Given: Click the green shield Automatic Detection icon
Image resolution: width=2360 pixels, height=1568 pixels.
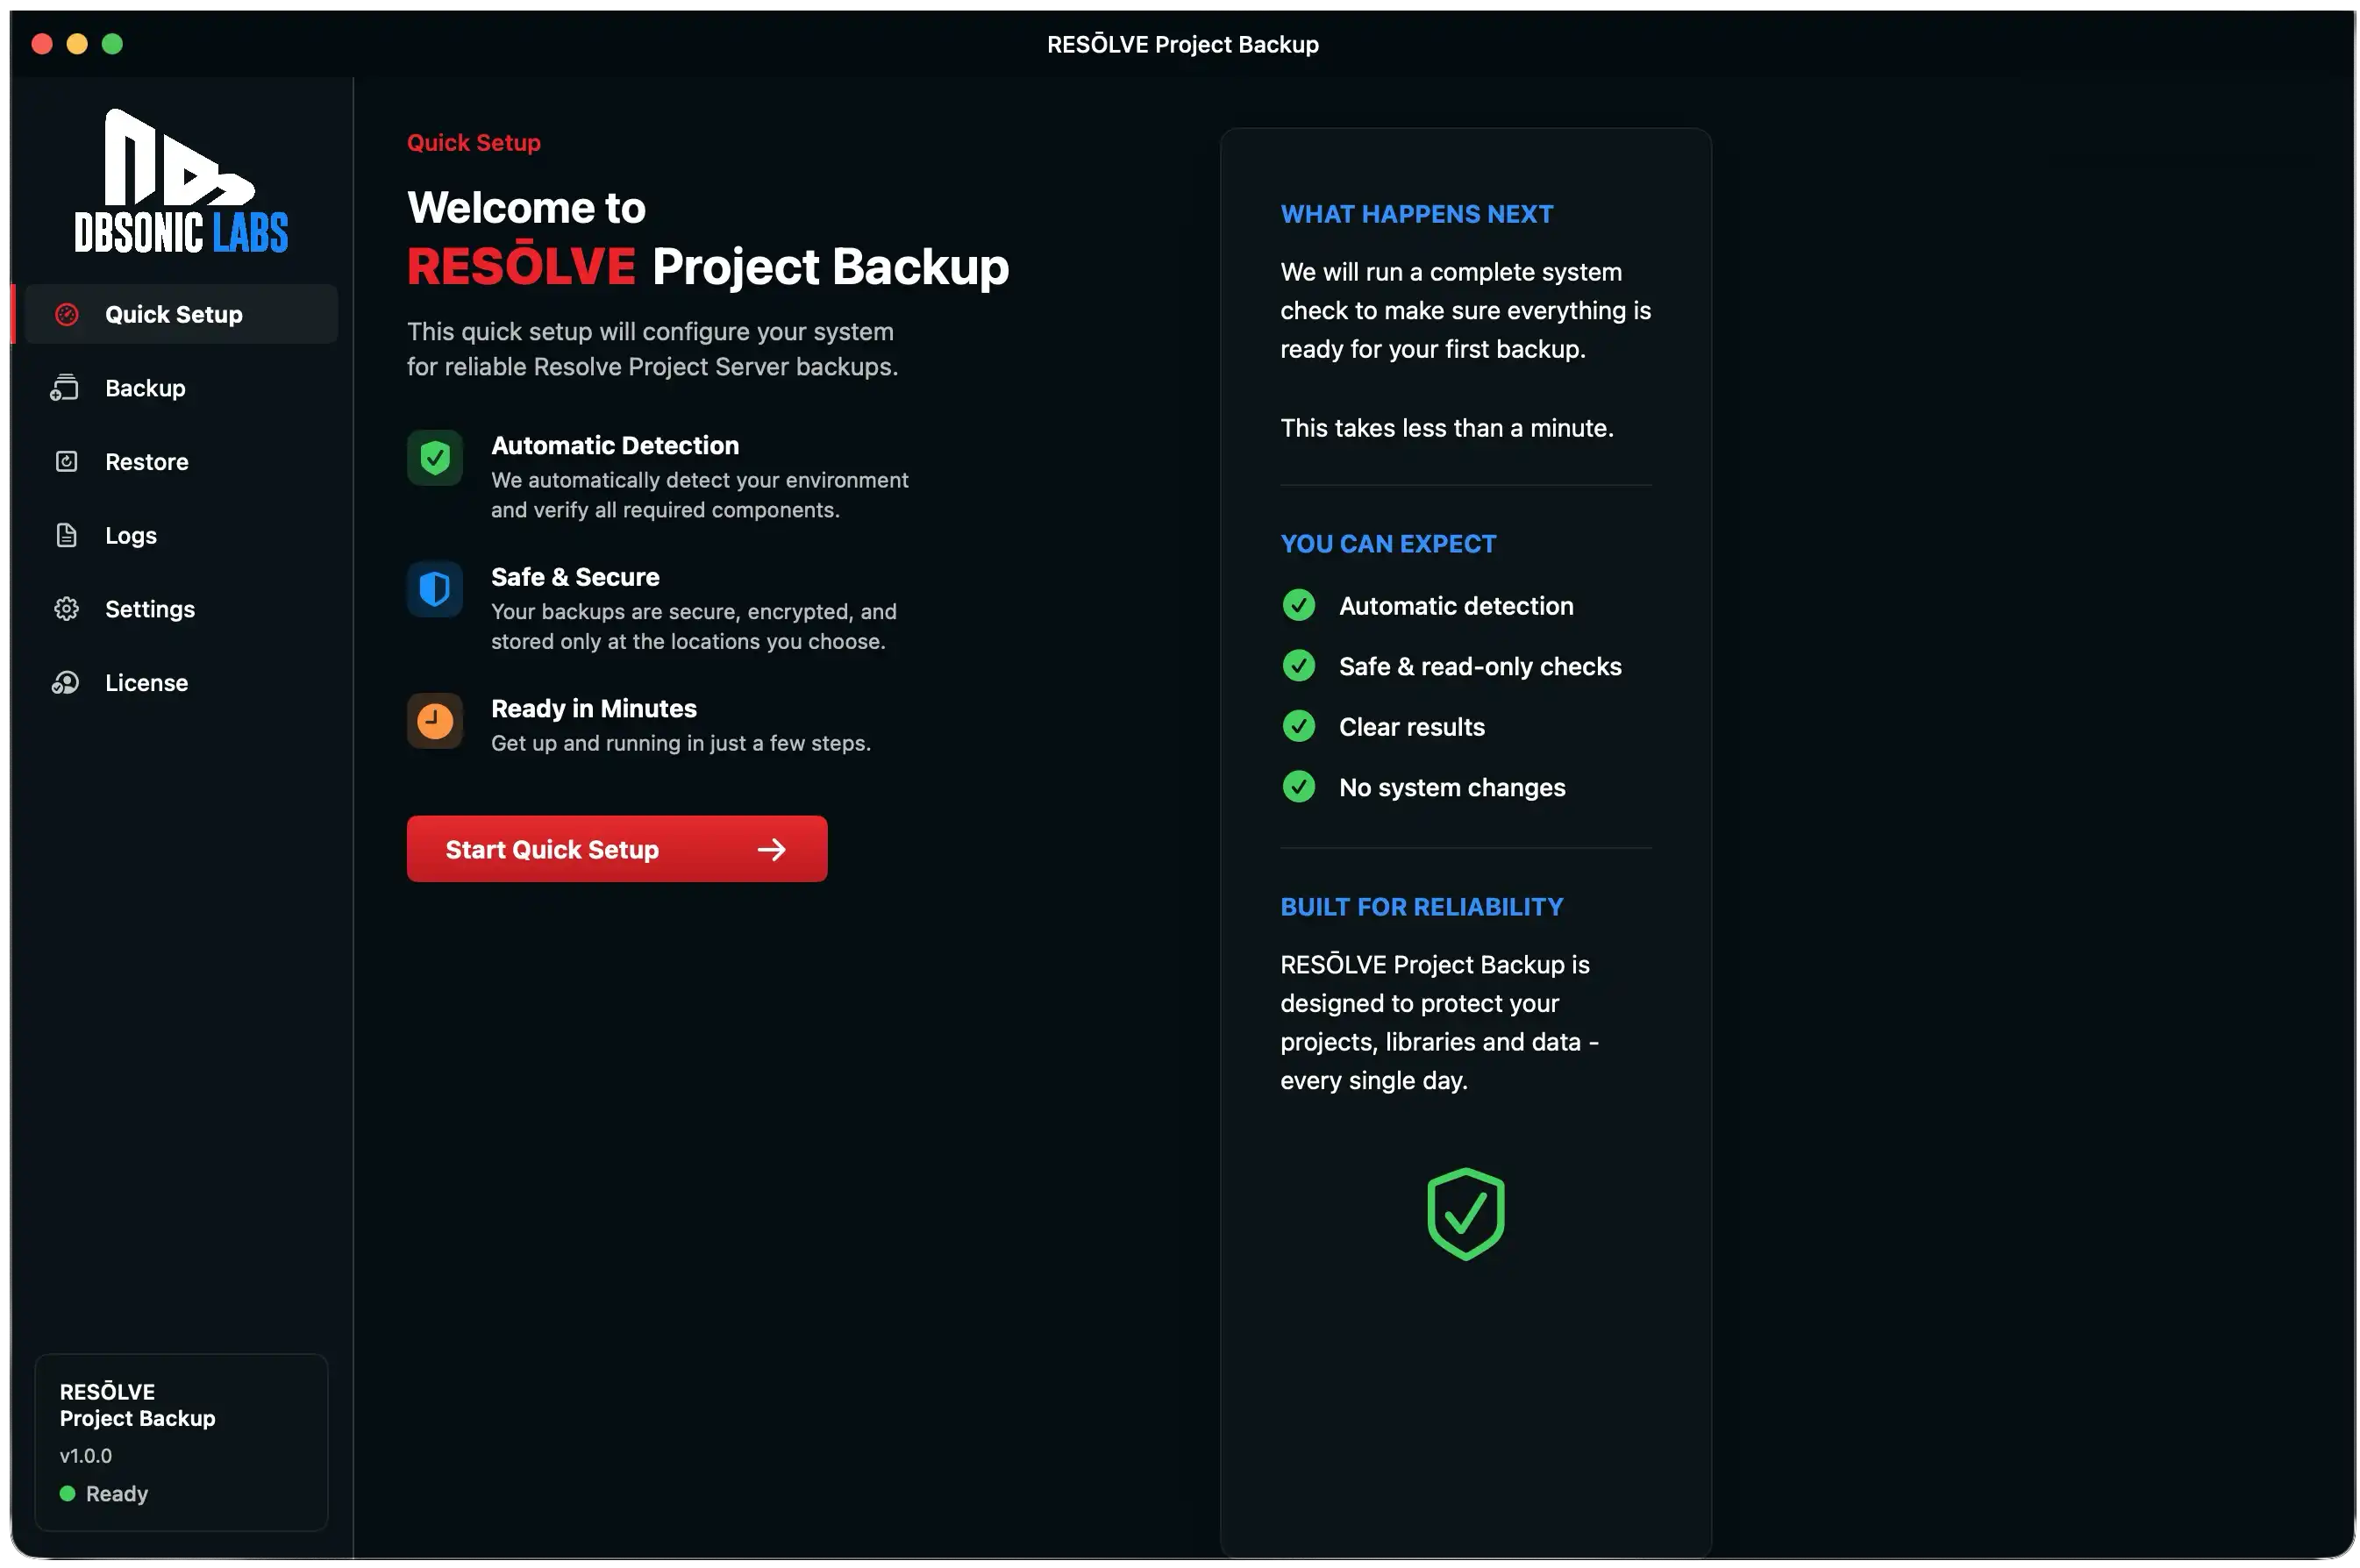Looking at the screenshot, I should [x=435, y=458].
